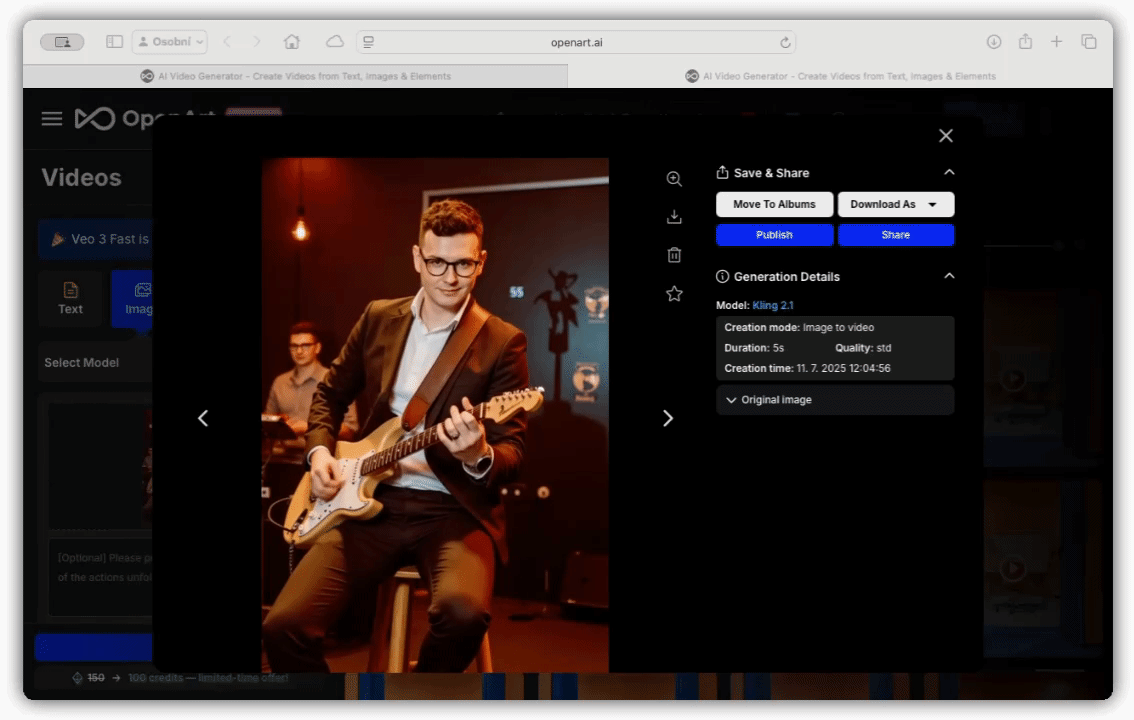Close the preview dialog with the X
Screen dimensions: 1134x720
coord(945,136)
